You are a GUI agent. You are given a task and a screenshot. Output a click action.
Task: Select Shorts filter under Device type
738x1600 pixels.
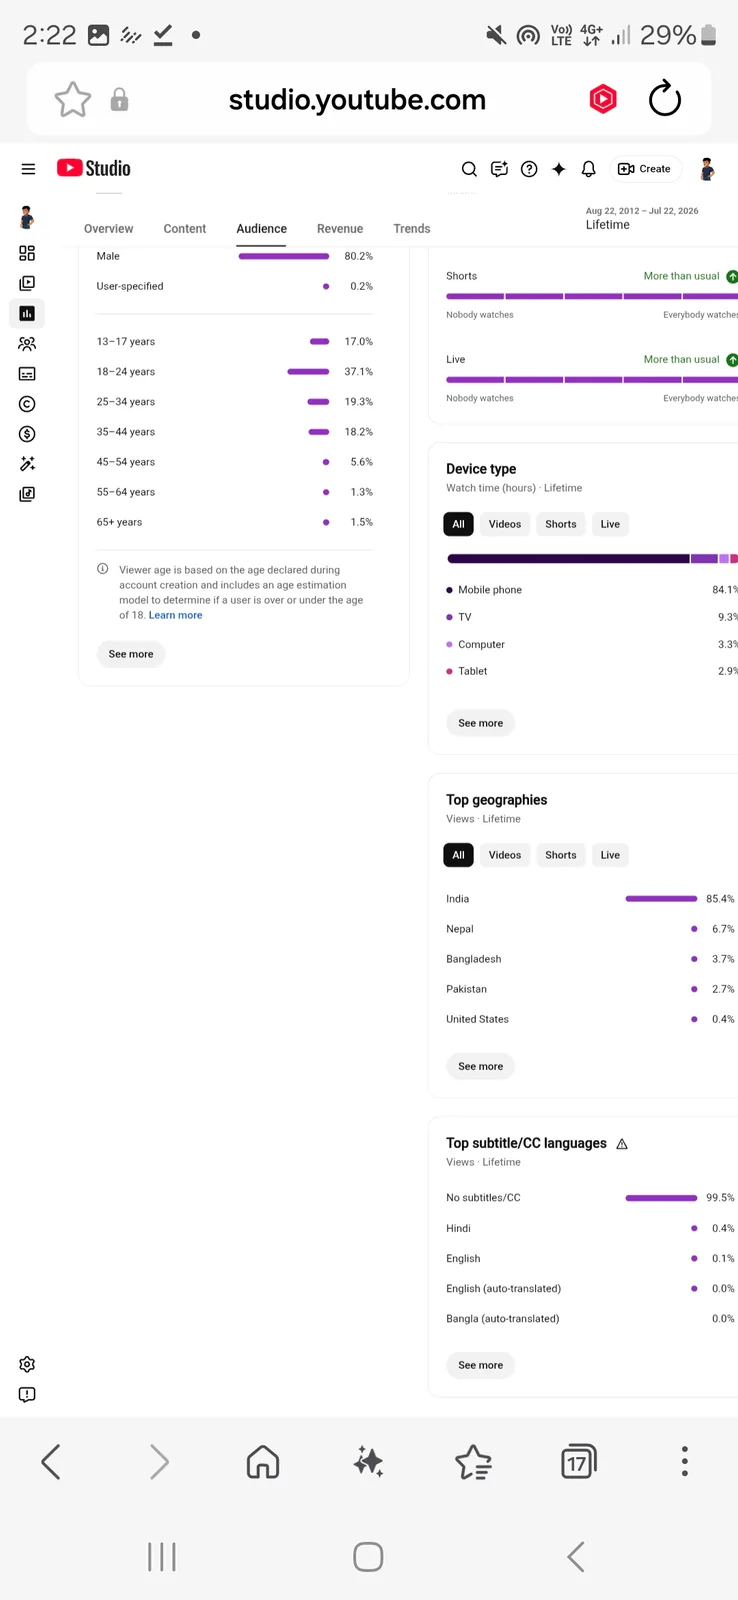point(561,524)
